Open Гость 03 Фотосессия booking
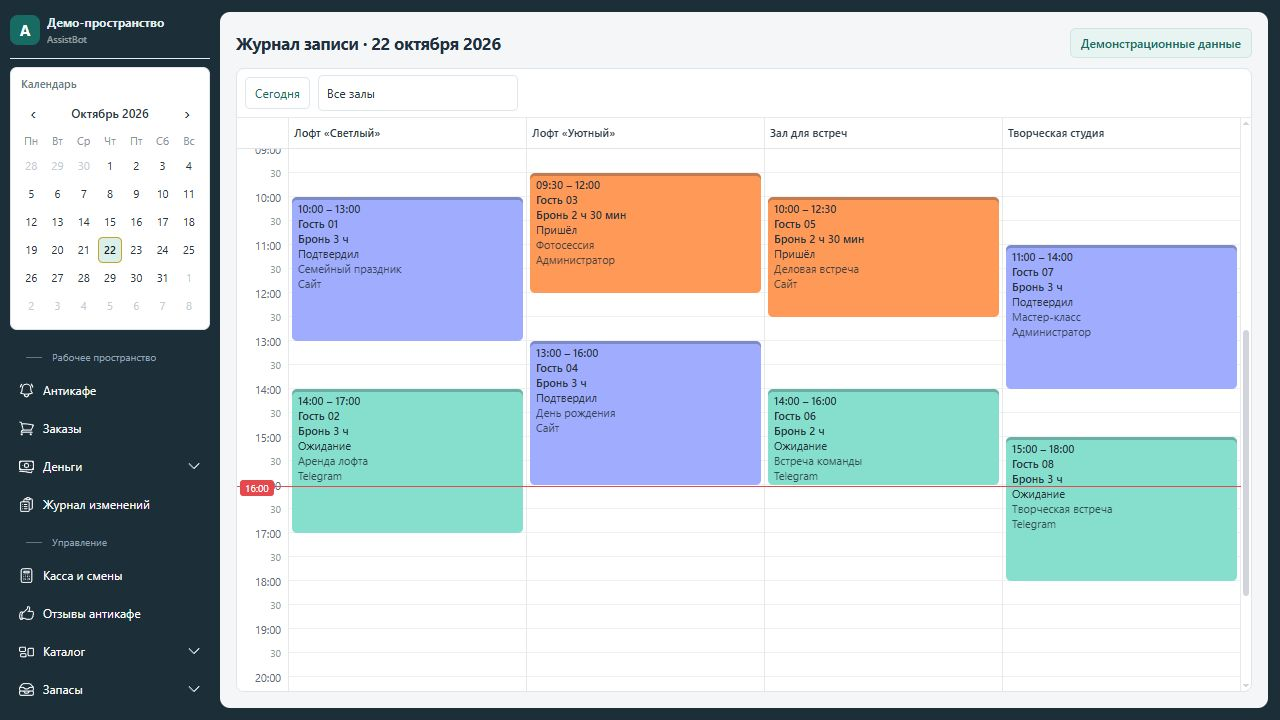This screenshot has width=1280, height=720. tap(645, 233)
